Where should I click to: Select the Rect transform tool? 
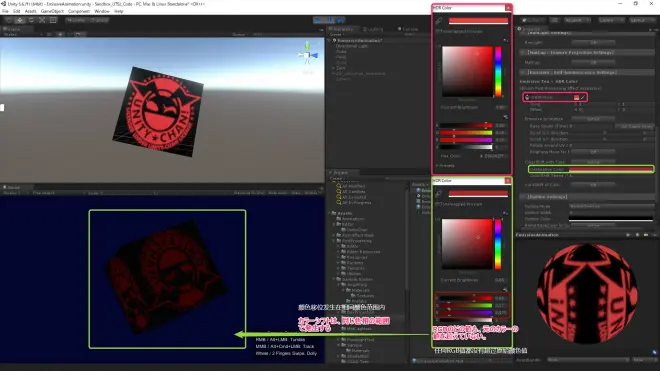point(53,20)
